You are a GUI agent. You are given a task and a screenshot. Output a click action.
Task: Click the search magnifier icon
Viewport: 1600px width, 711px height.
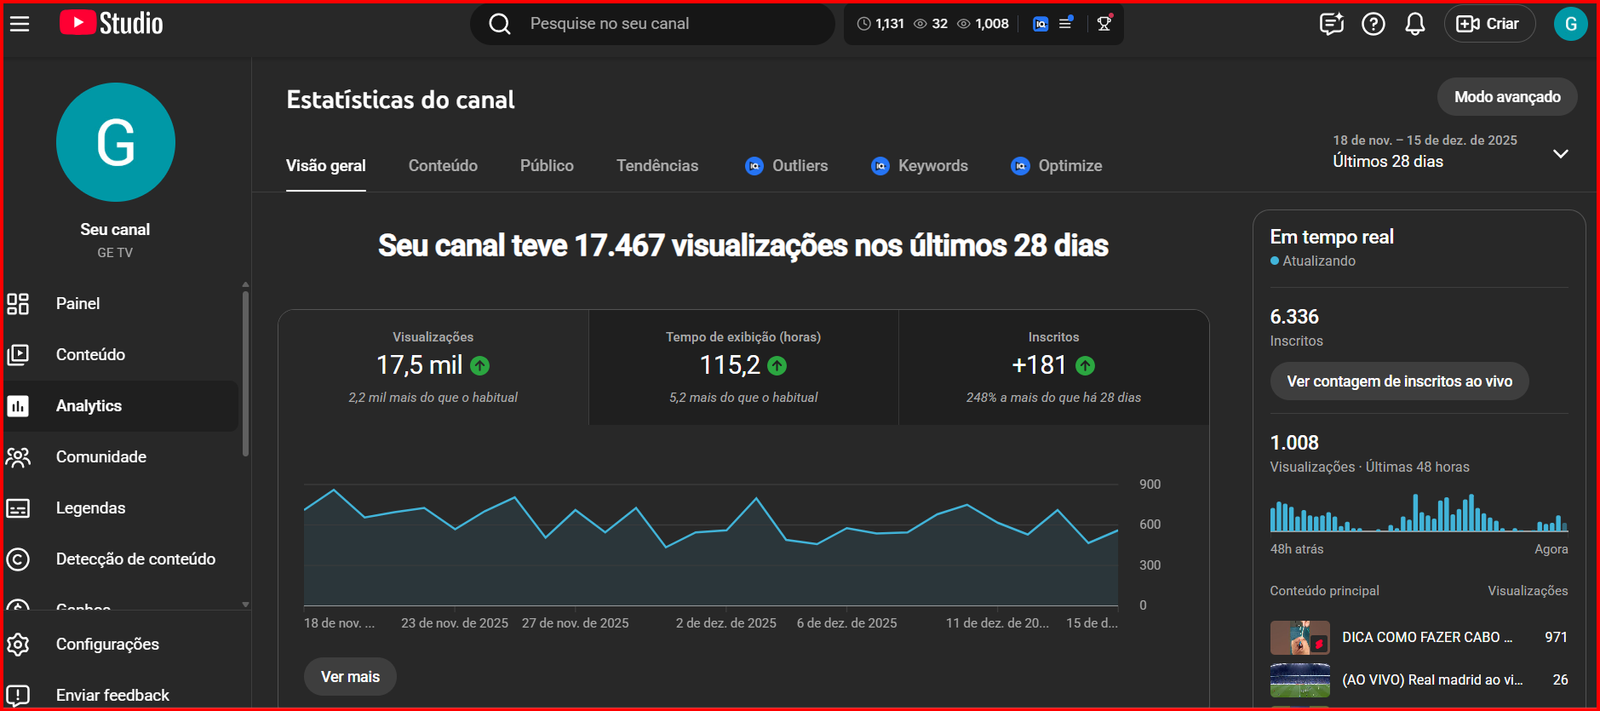coord(500,24)
